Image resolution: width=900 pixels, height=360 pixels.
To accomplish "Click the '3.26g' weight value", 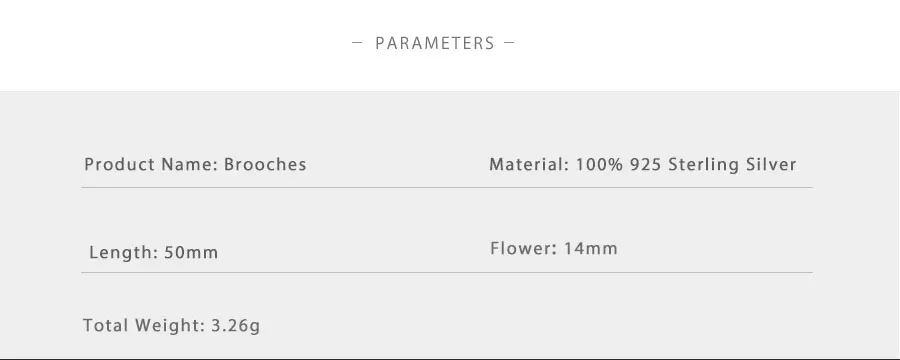I will (235, 326).
